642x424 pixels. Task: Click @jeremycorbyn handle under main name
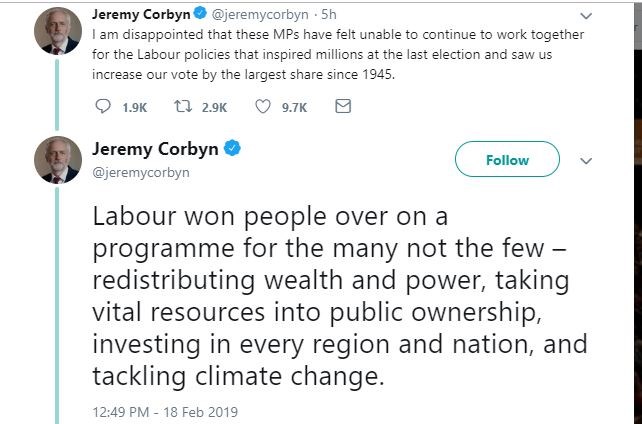pos(140,172)
